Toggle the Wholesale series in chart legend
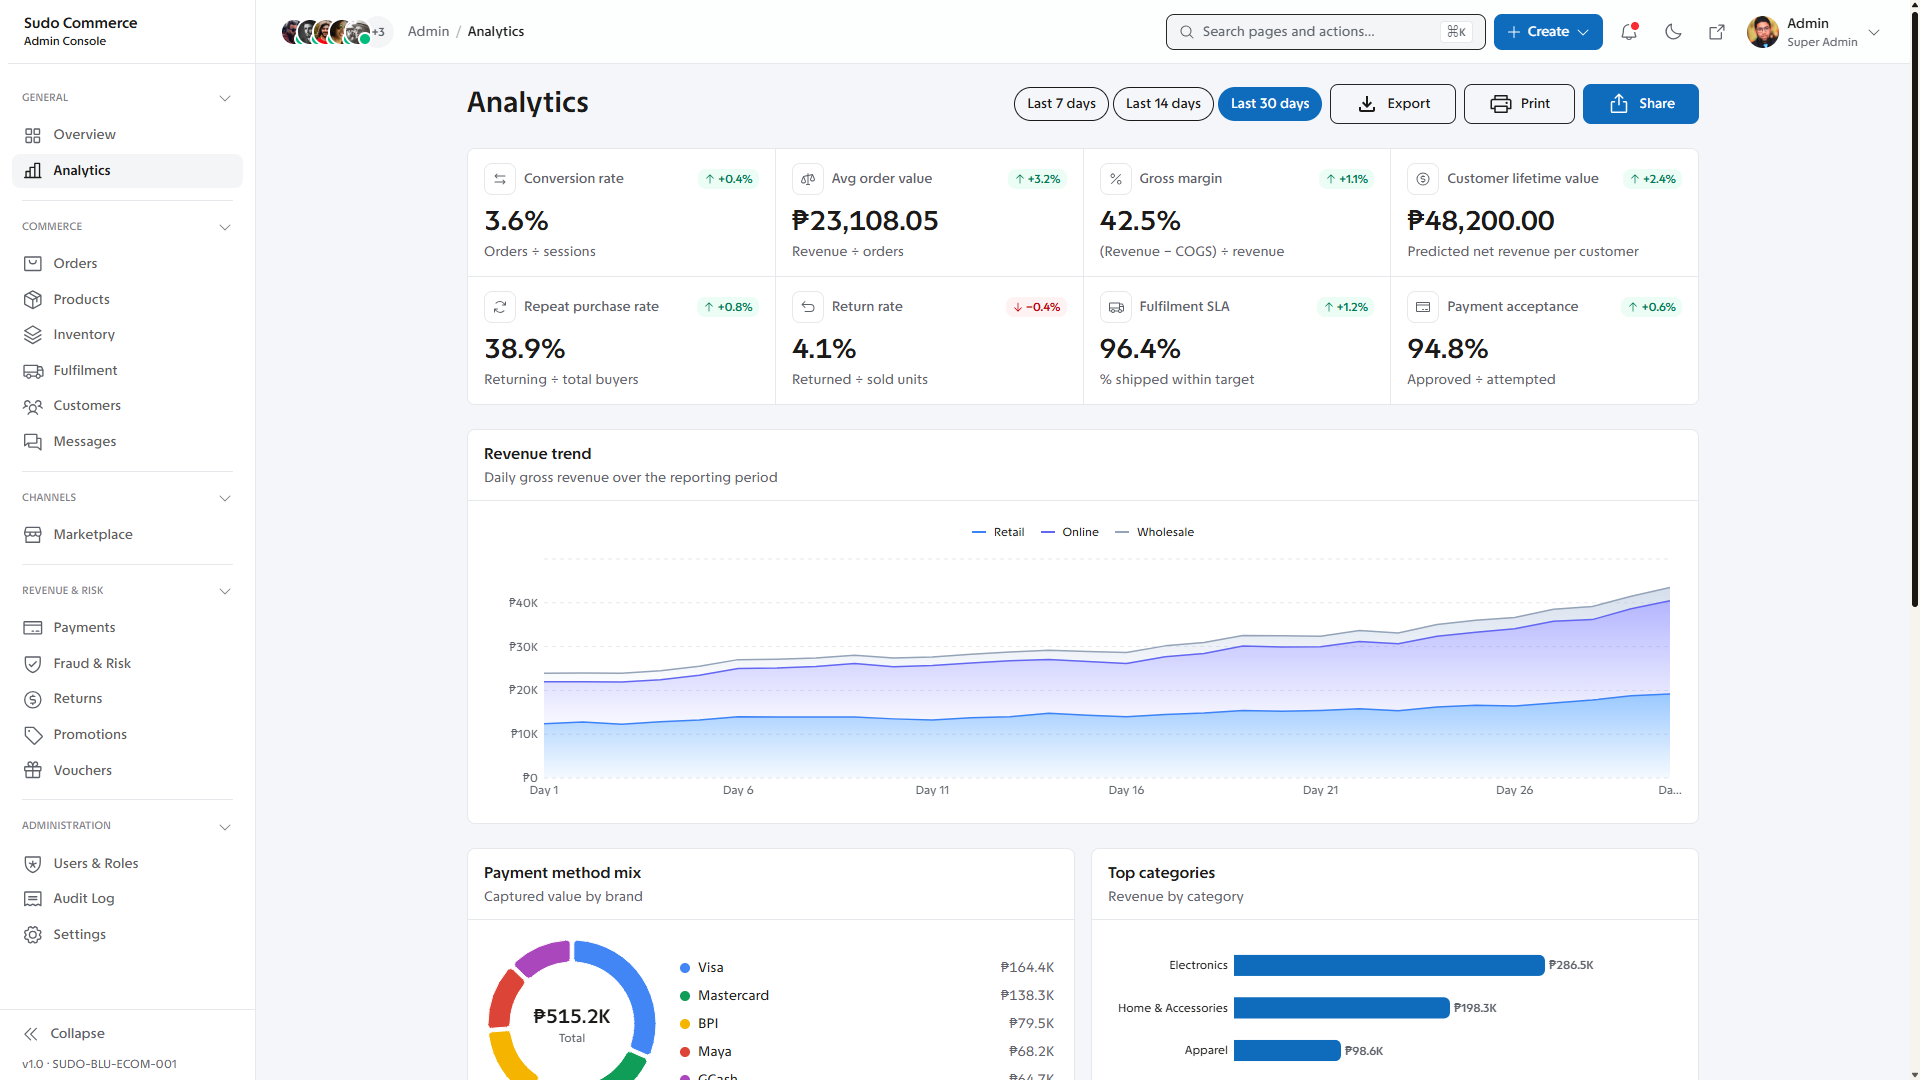Viewport: 1920px width, 1080px height. (x=1154, y=533)
